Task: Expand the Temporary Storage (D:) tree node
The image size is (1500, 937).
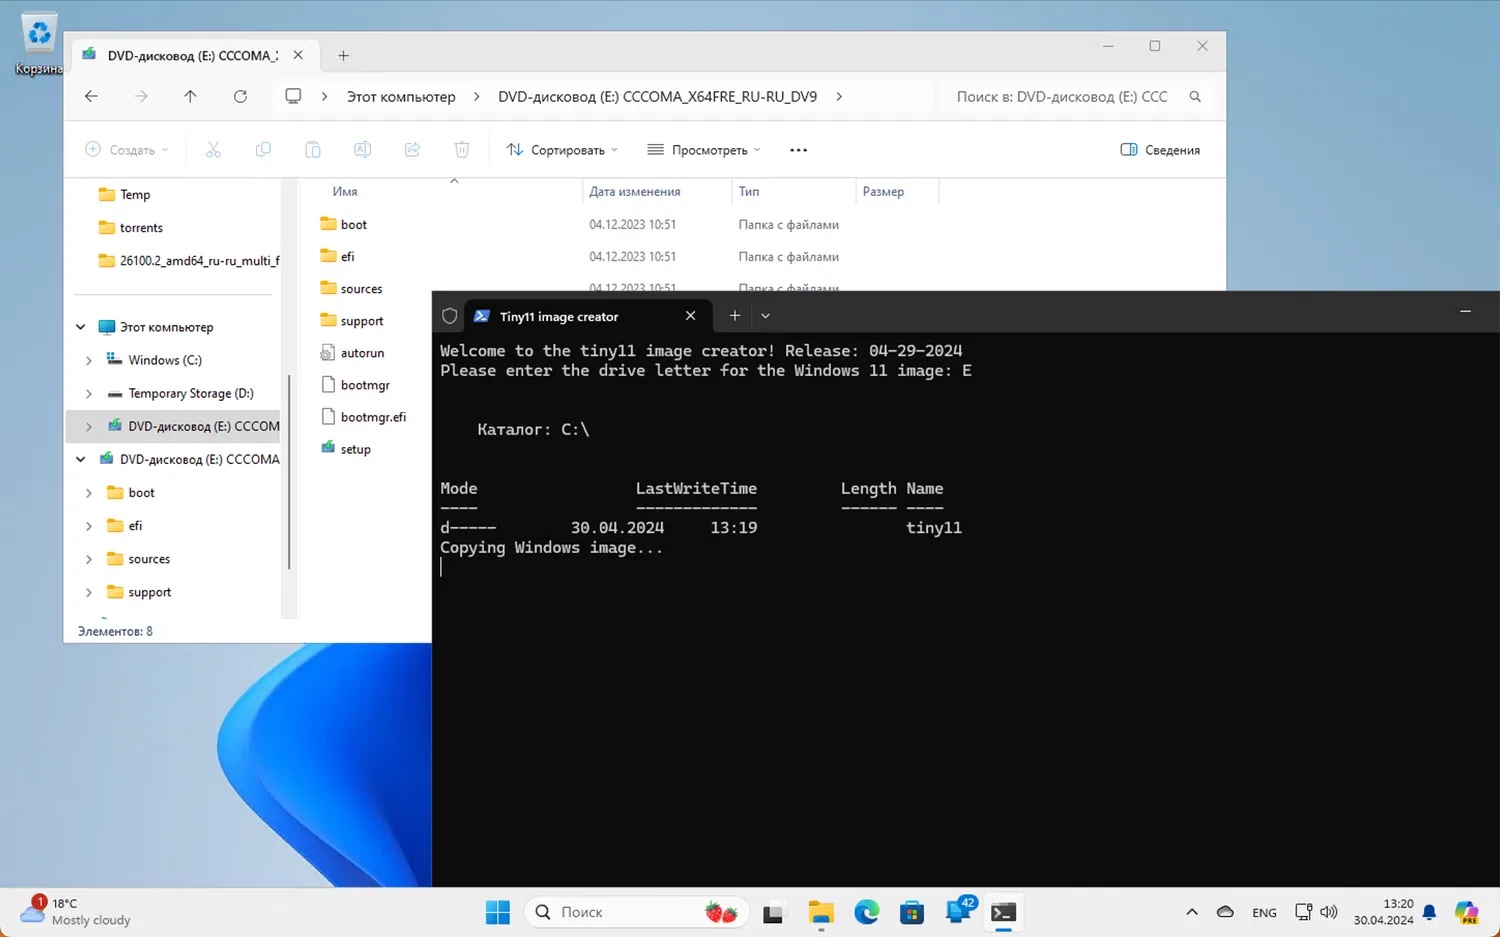Action: coord(89,393)
